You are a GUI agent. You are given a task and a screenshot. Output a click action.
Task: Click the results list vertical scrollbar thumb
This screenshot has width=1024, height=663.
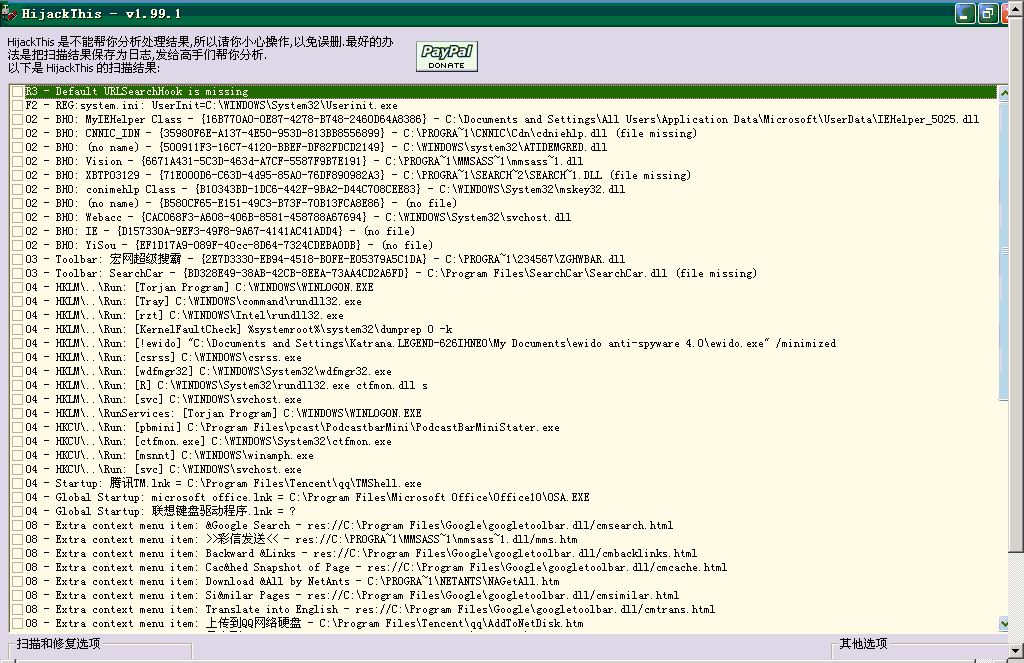pos(1004,251)
